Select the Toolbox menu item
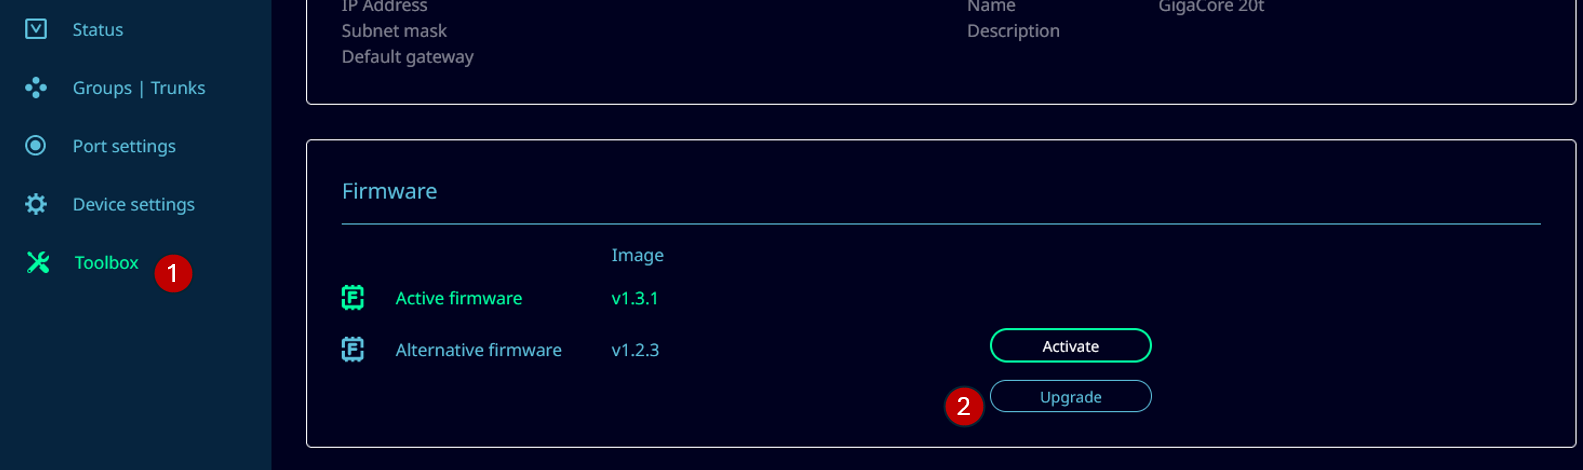Image resolution: width=1583 pixels, height=470 pixels. [x=106, y=263]
